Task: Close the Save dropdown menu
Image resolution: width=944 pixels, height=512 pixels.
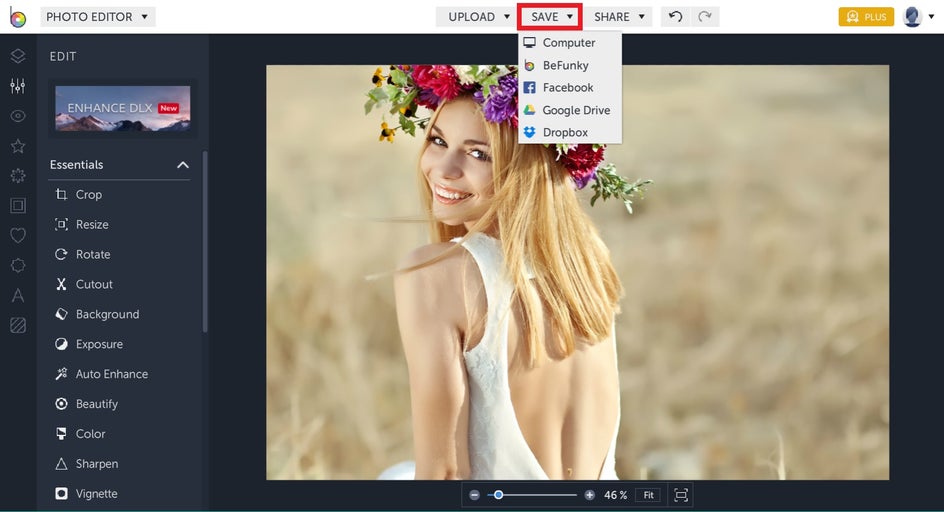Action: [x=550, y=17]
